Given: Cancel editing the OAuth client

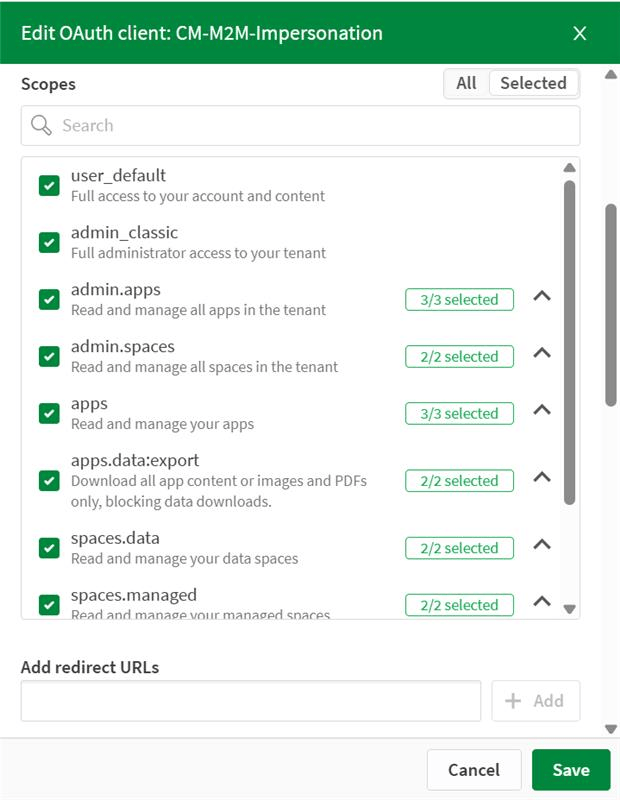Looking at the screenshot, I should [474, 770].
